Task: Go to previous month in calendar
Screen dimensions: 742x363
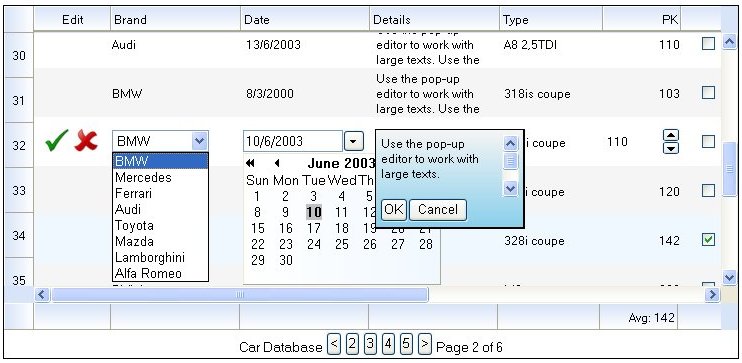Action: 277,163
